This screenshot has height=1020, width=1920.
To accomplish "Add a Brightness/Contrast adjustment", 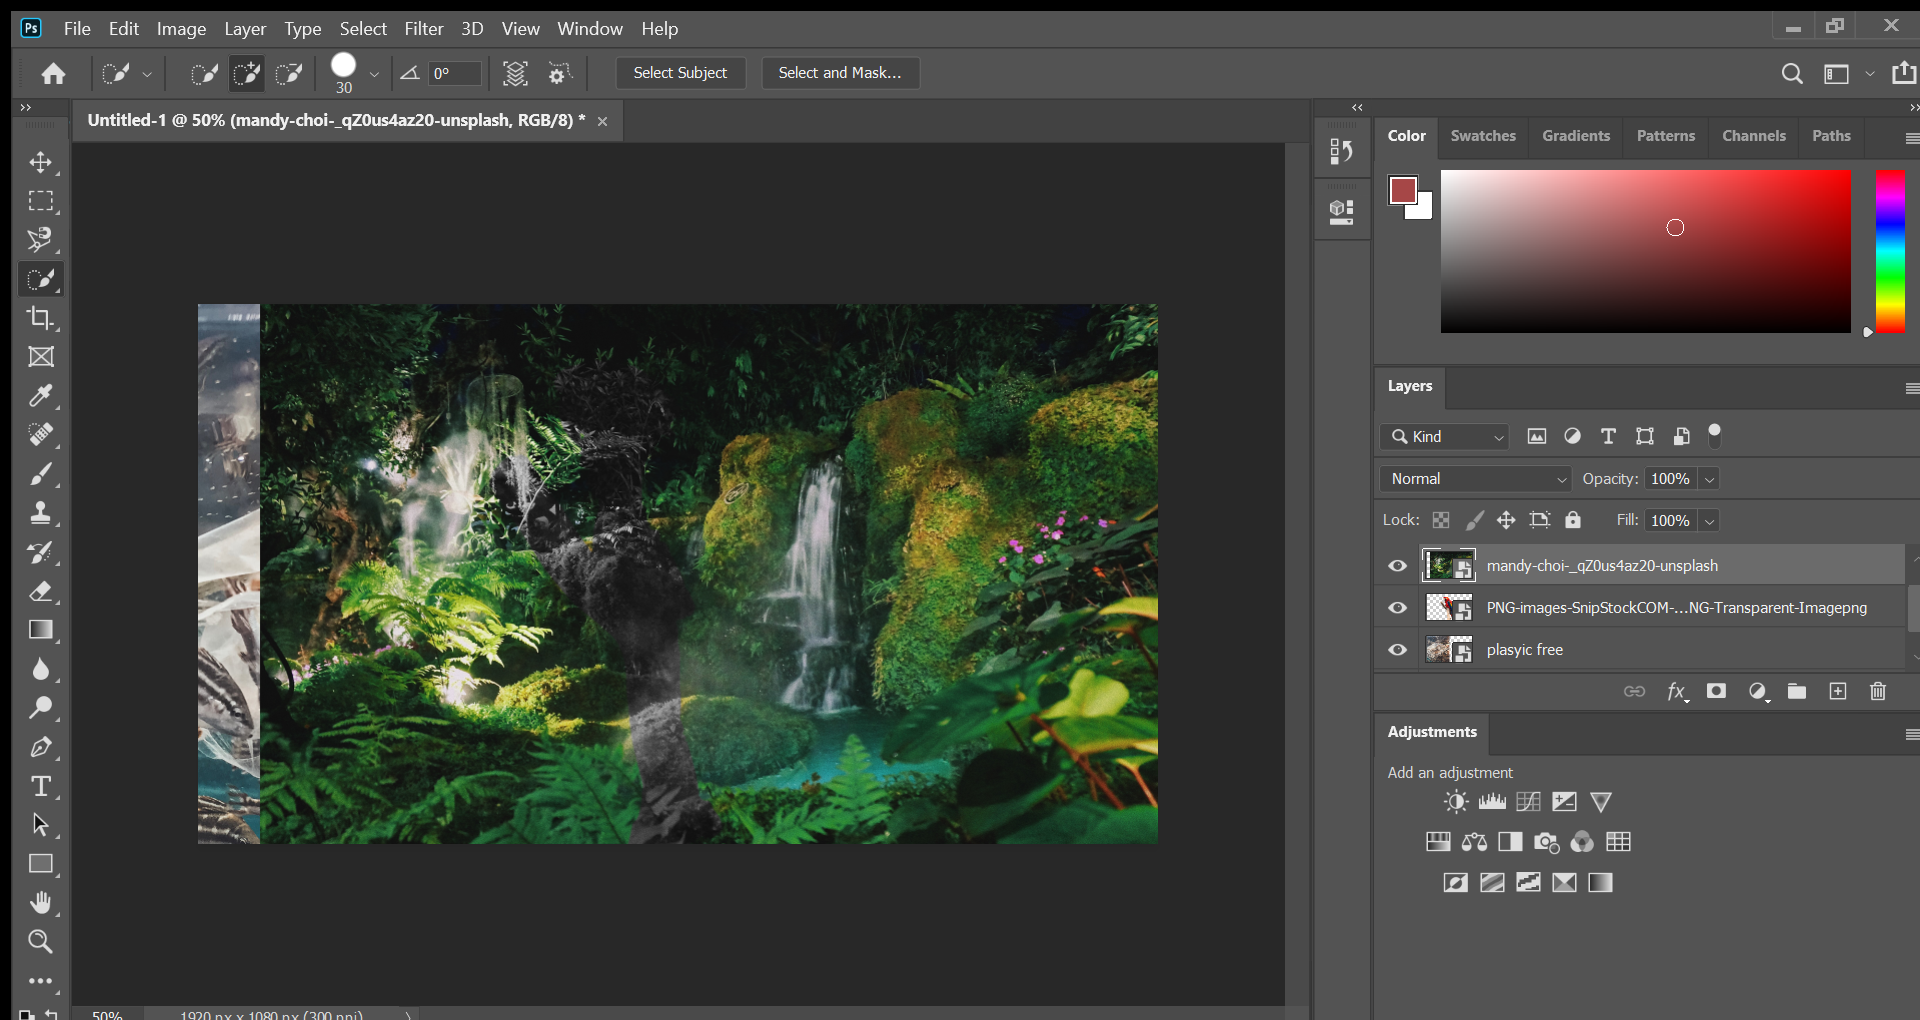I will (x=1456, y=802).
